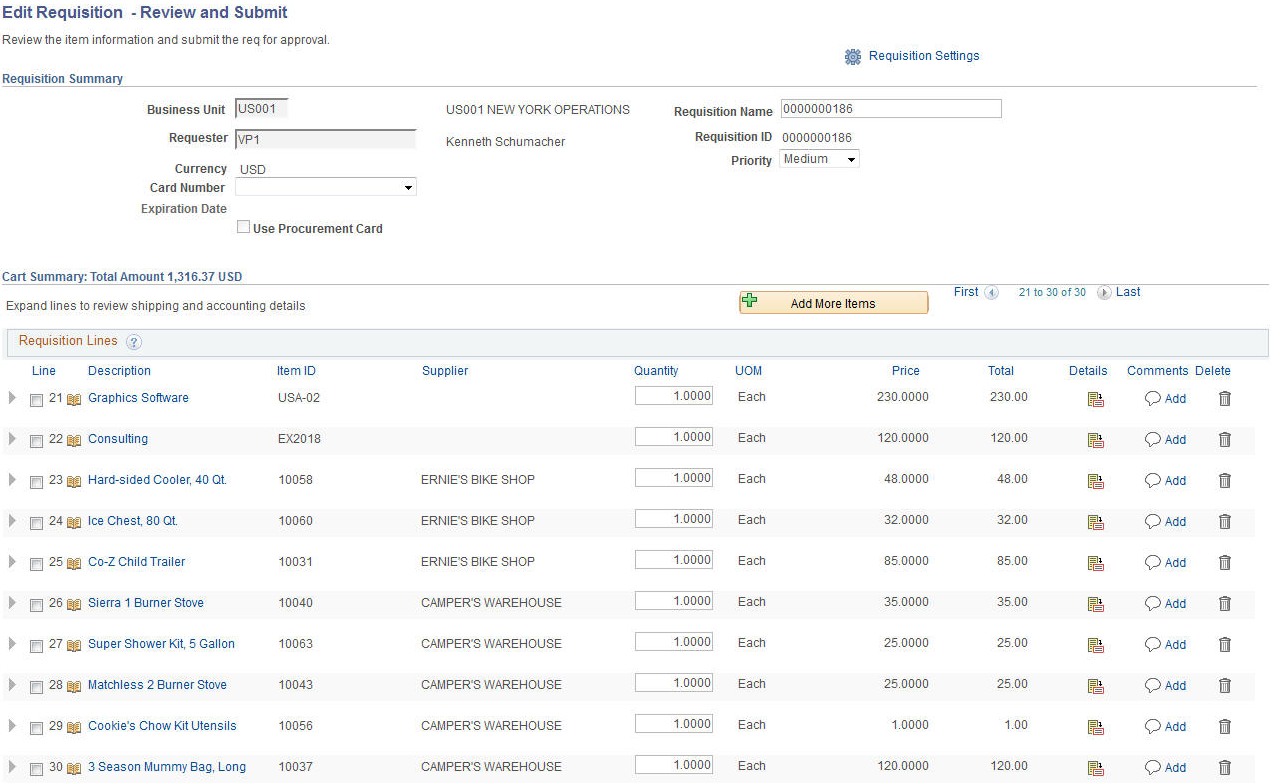Go to previous lines with left arrow
The image size is (1275, 783).
(991, 293)
